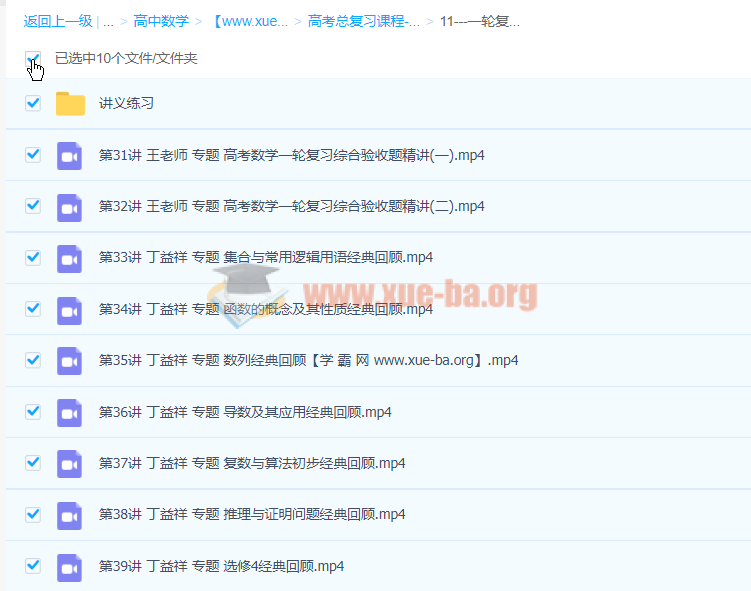Open the 【www.xue... breadcrumb folder

(250, 21)
